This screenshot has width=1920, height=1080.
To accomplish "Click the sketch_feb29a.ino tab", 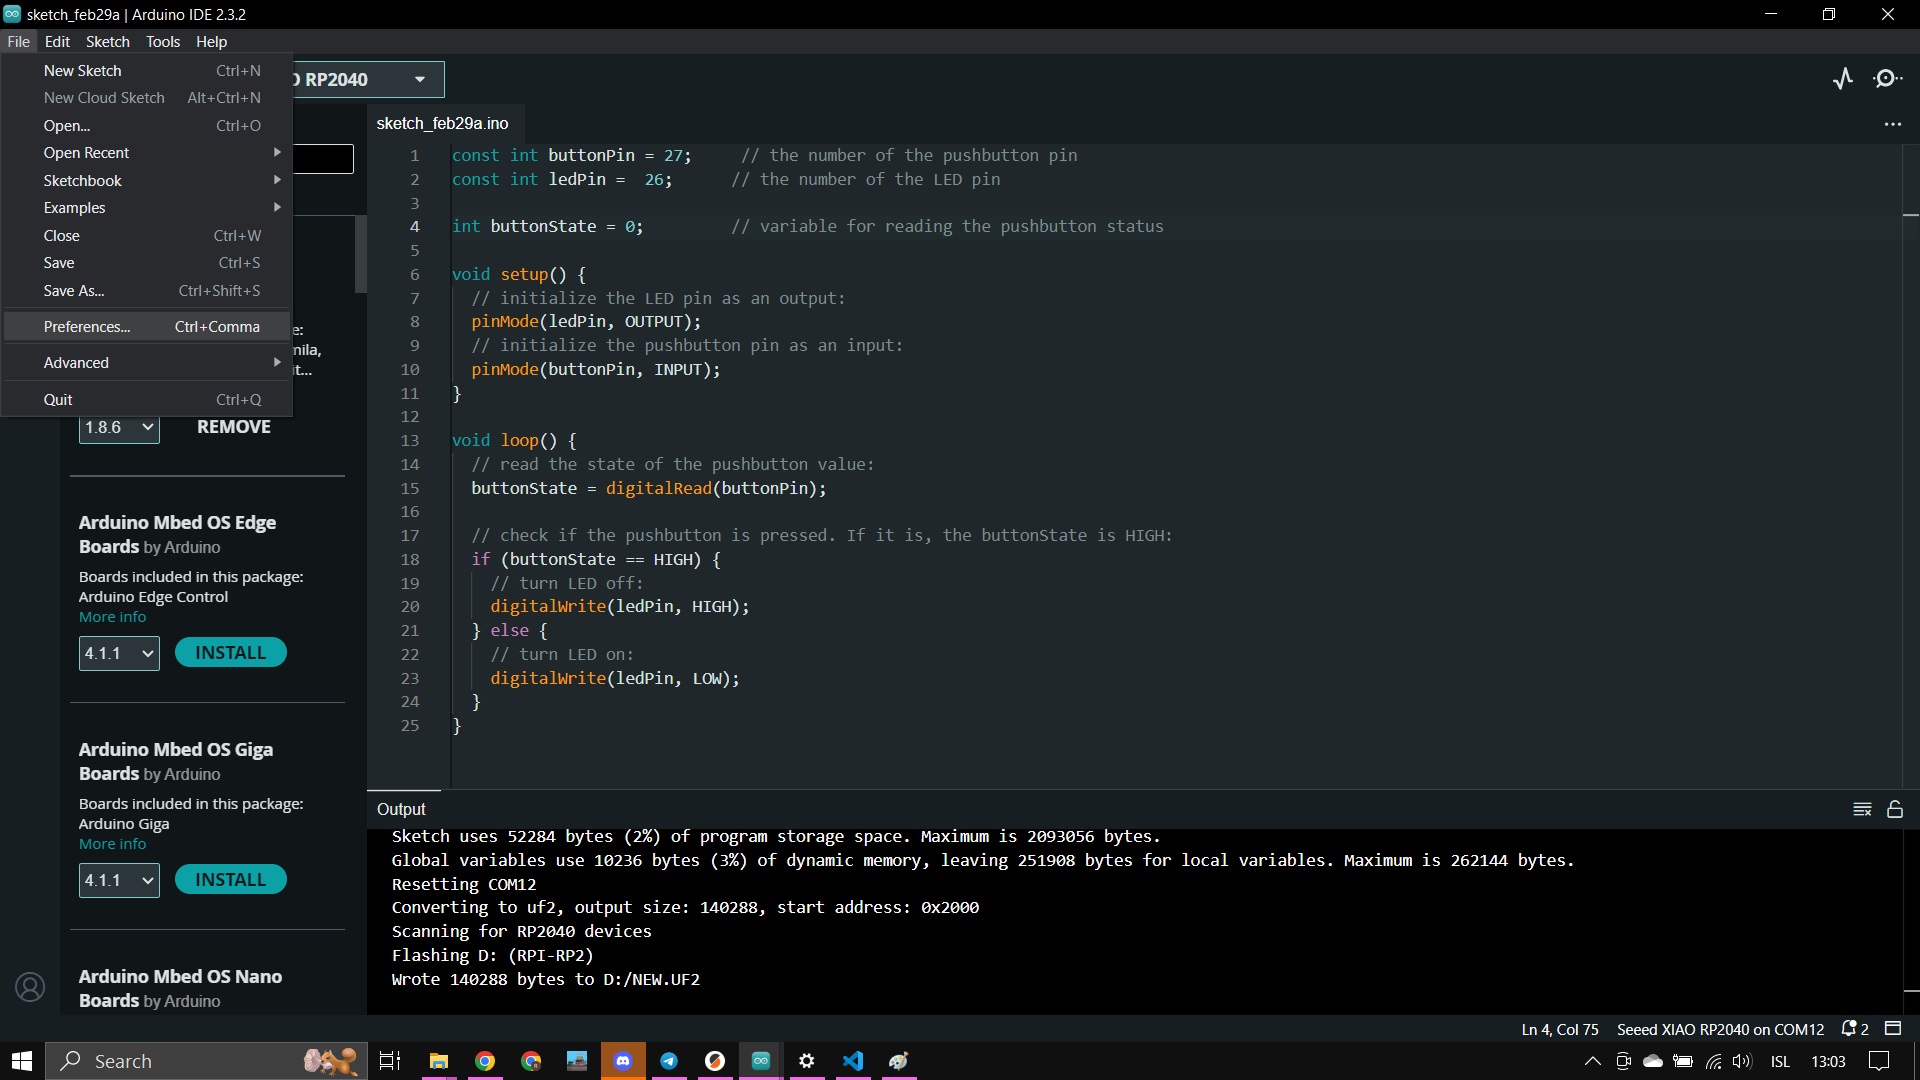I will [442, 123].
